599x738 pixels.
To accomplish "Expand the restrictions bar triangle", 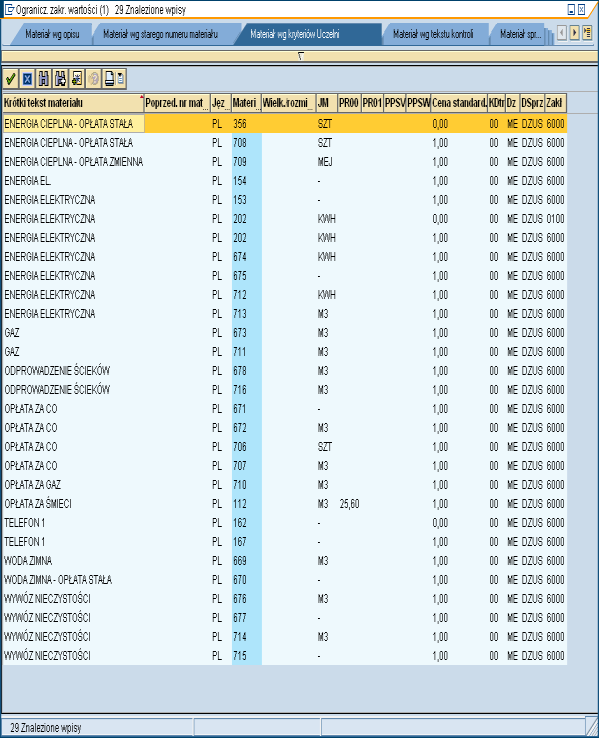I will [x=301, y=56].
